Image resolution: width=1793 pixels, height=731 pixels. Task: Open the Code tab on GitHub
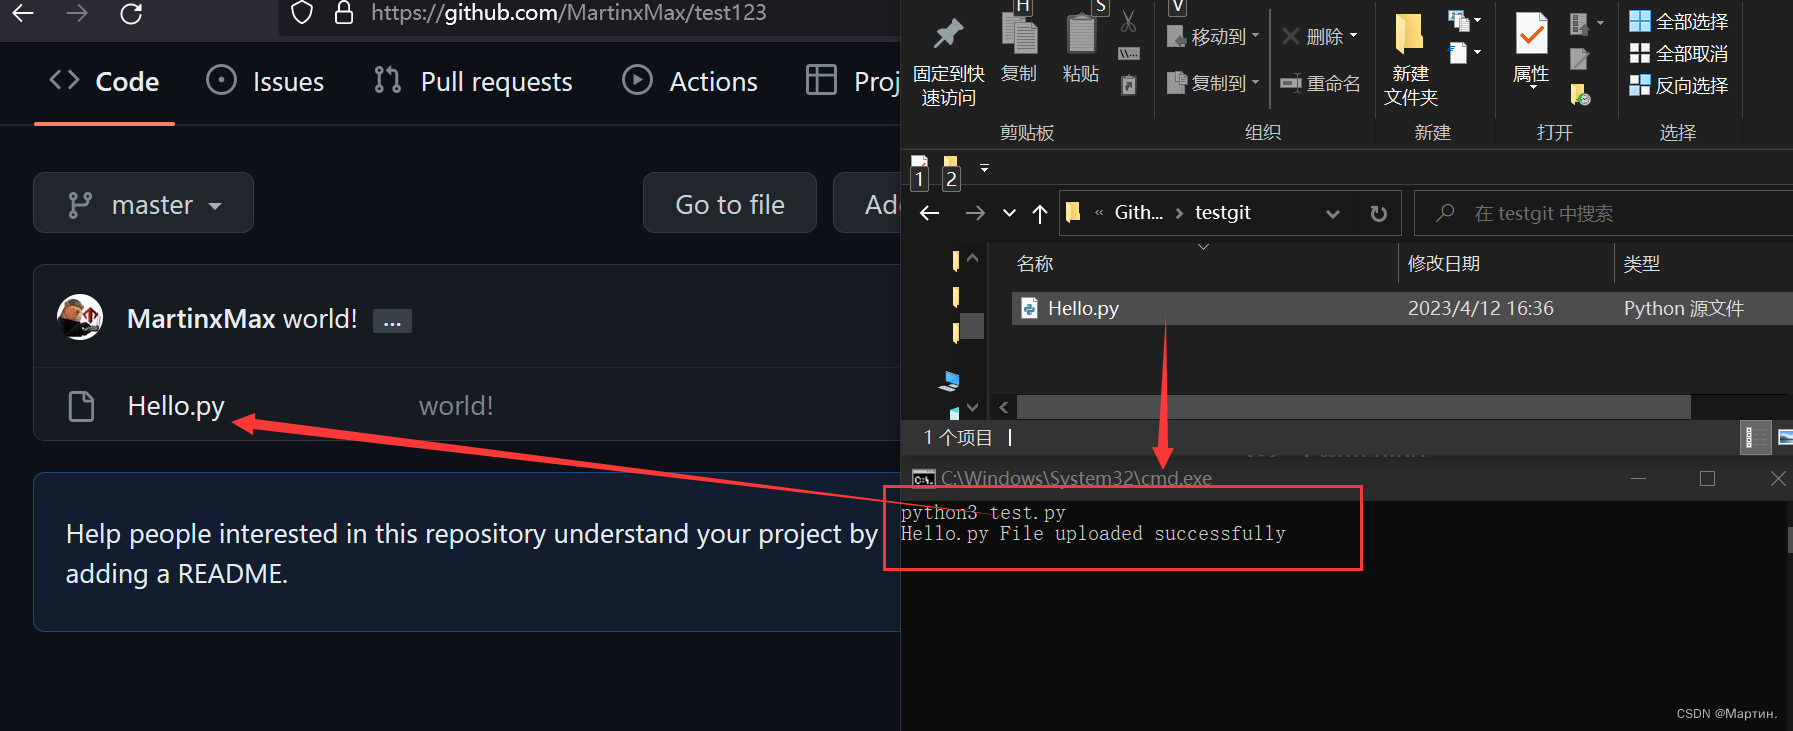tap(105, 81)
